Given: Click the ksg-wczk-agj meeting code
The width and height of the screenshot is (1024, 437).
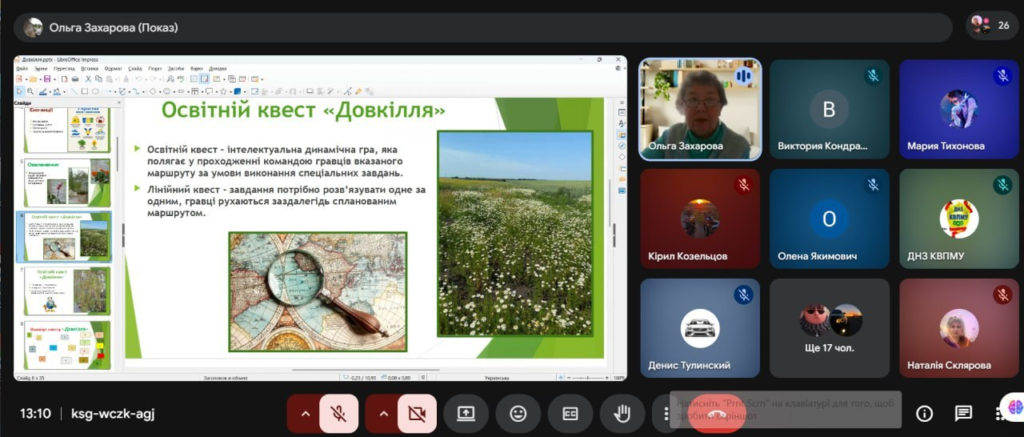Looking at the screenshot, I should pos(112,413).
